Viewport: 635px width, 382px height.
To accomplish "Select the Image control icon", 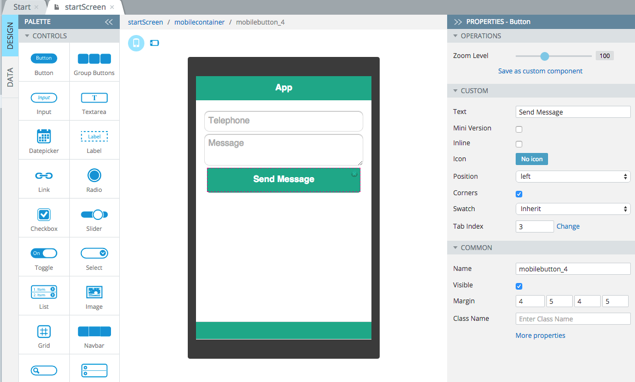I will 94,292.
